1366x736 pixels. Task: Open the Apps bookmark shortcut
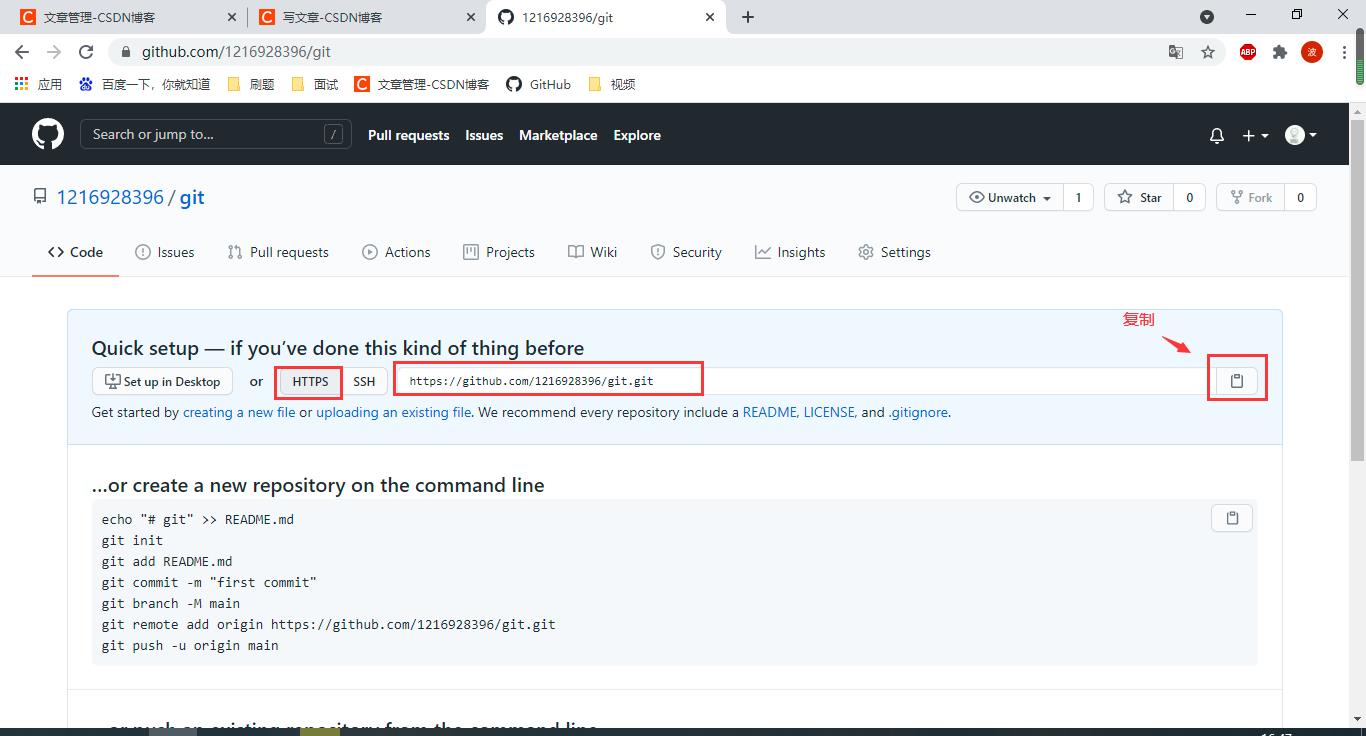pos(38,84)
